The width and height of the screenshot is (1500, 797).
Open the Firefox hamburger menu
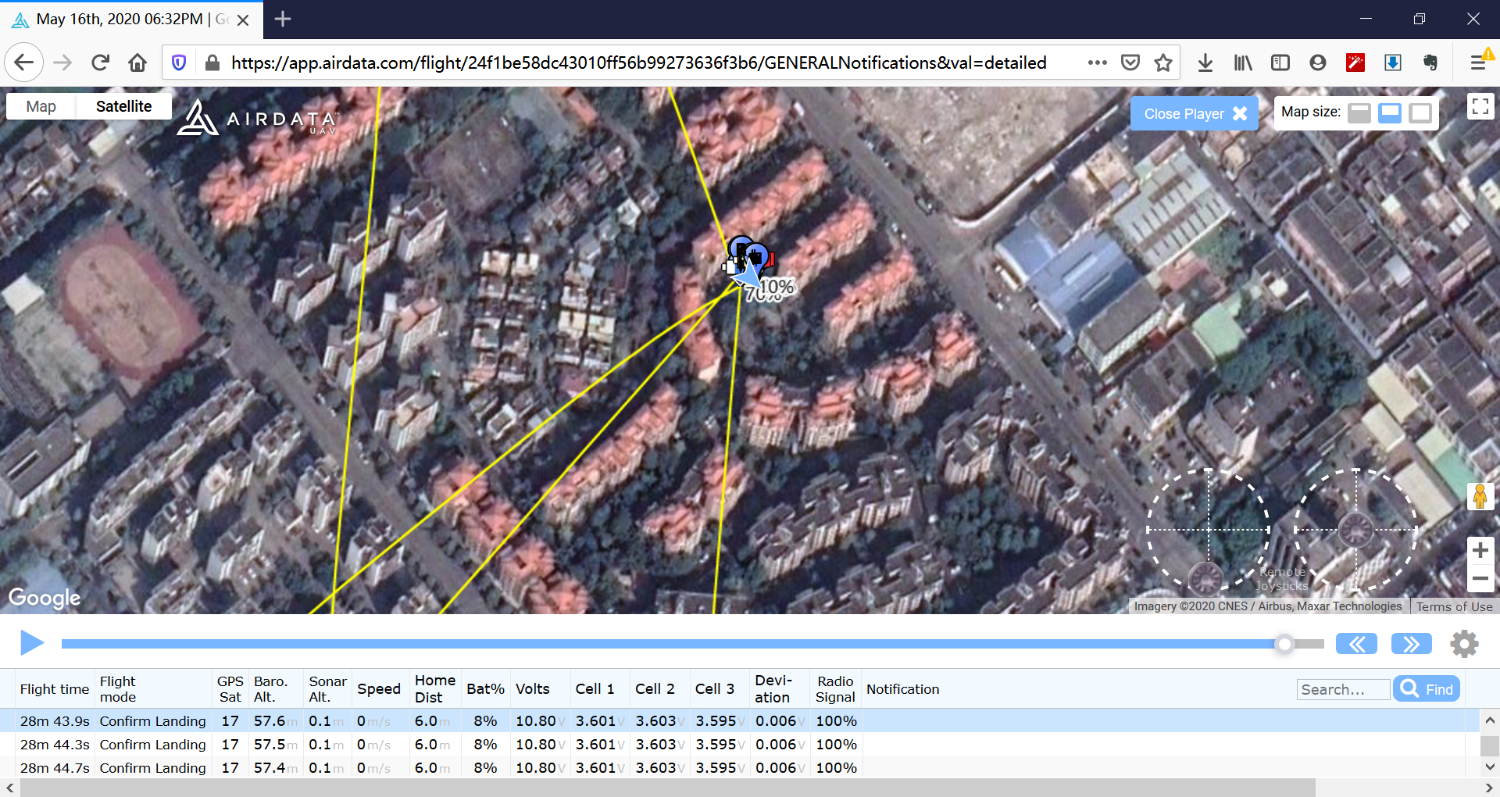point(1479,62)
